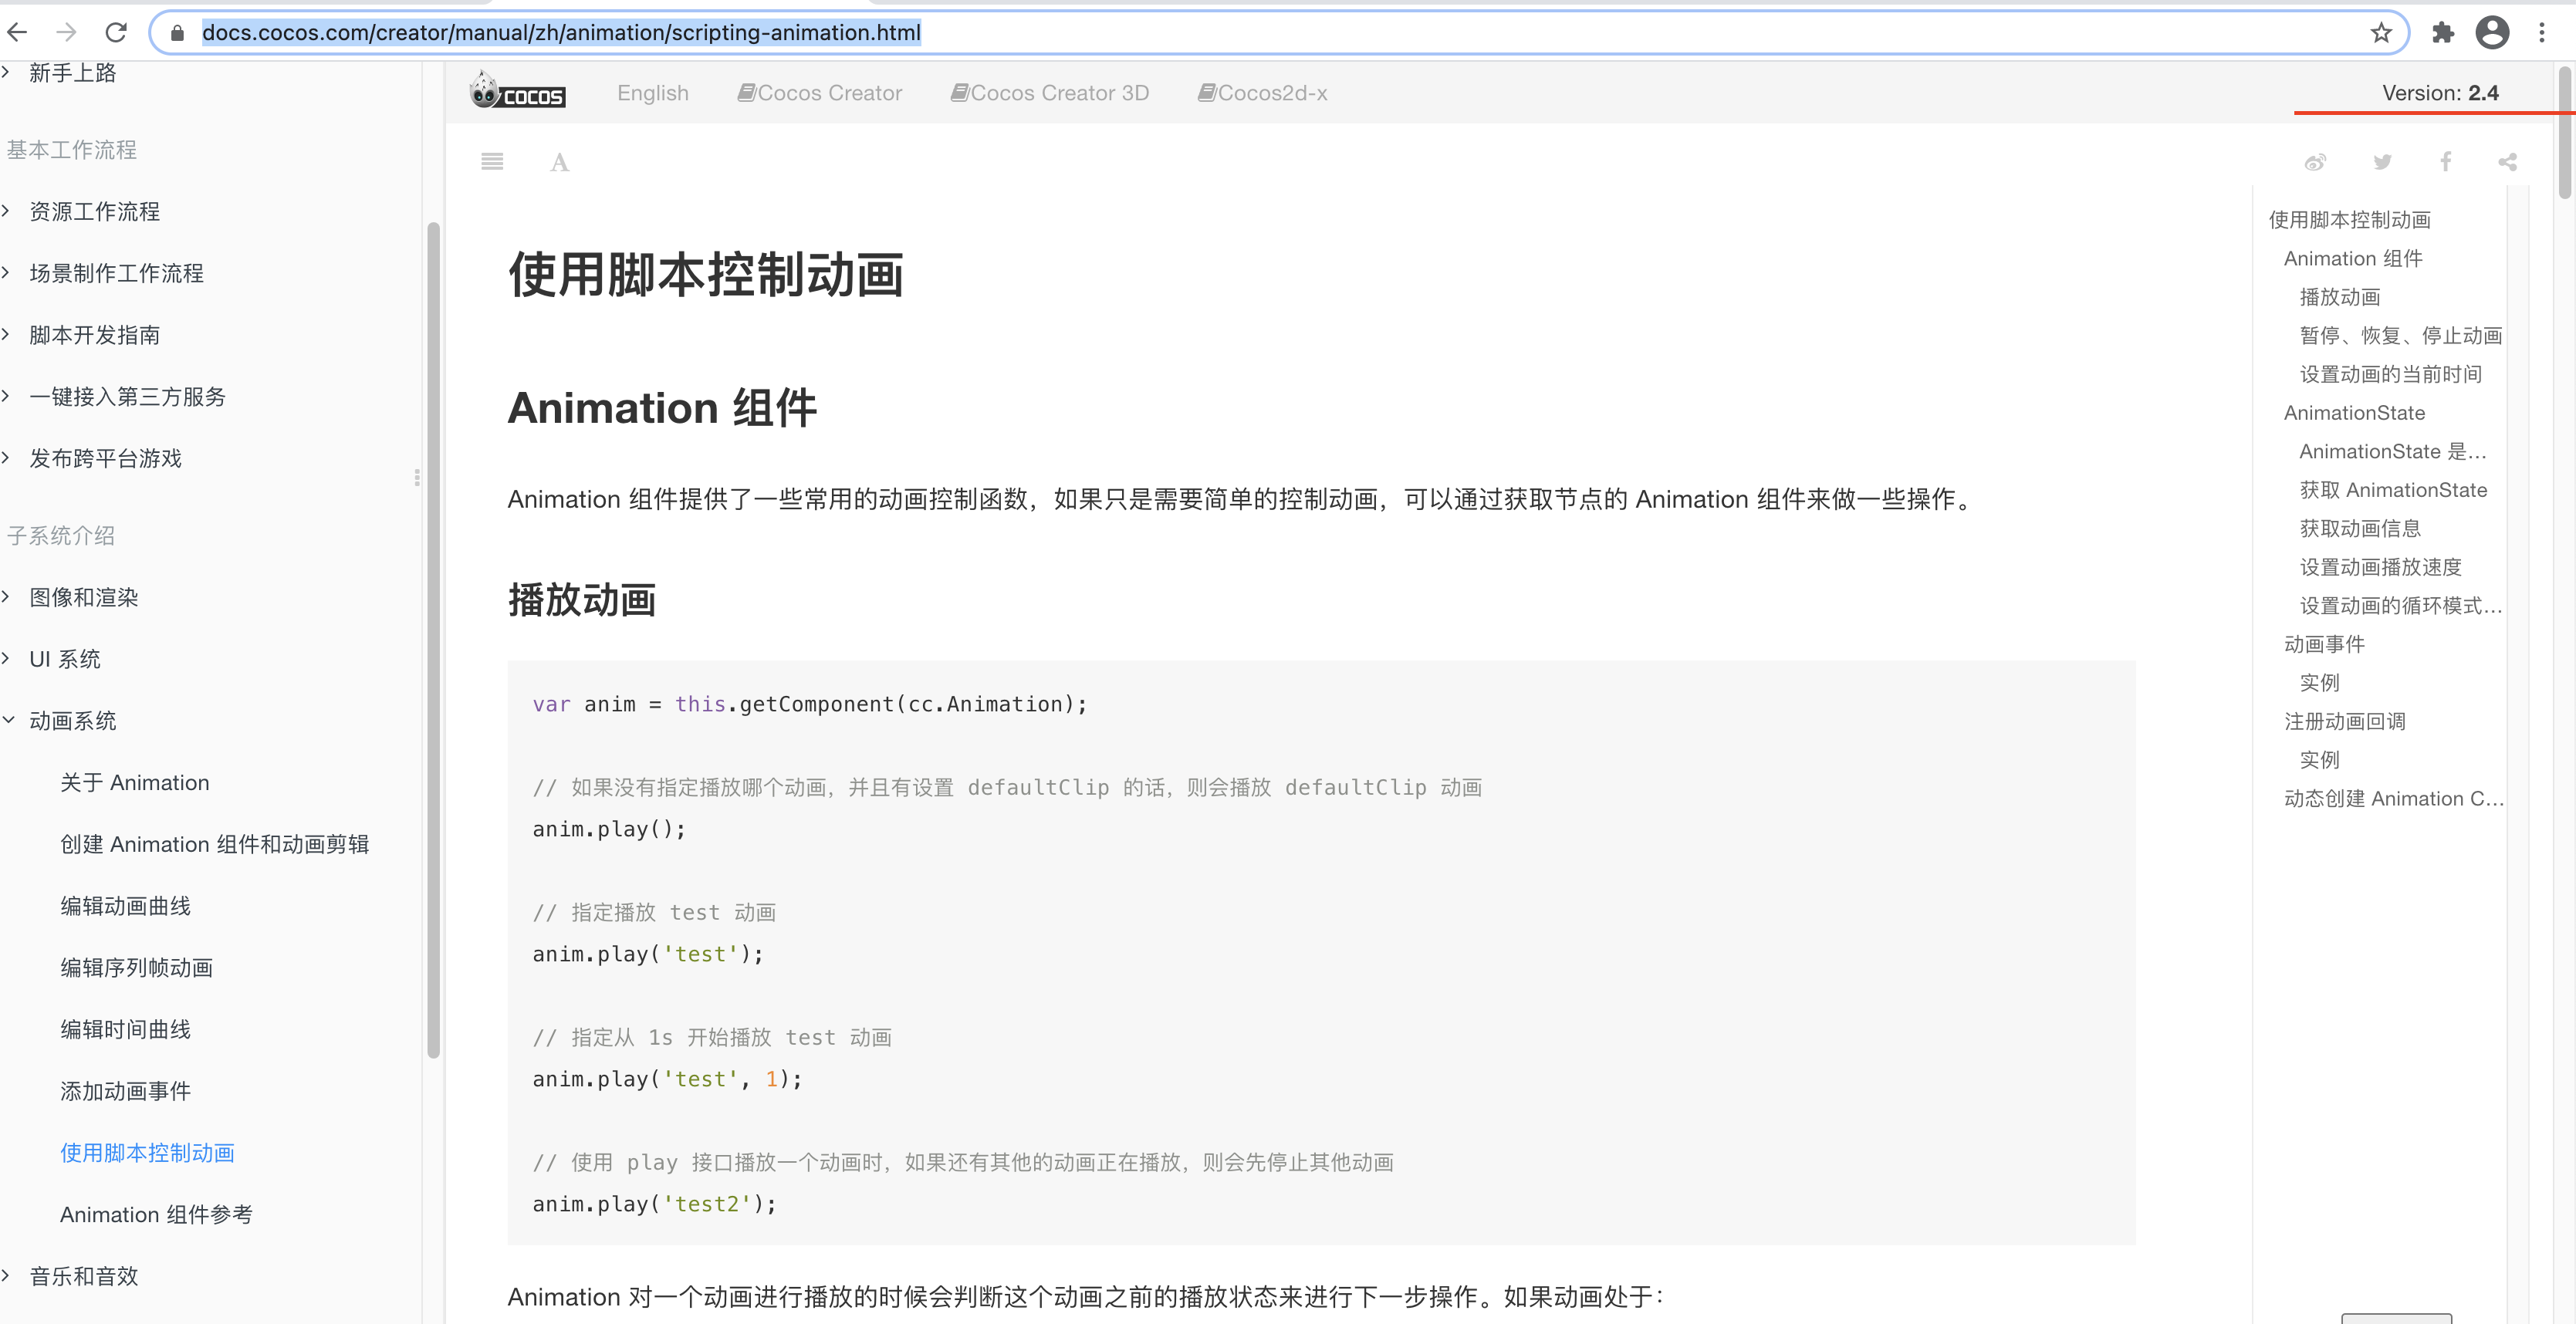Click the Cocos logo icon

517,92
